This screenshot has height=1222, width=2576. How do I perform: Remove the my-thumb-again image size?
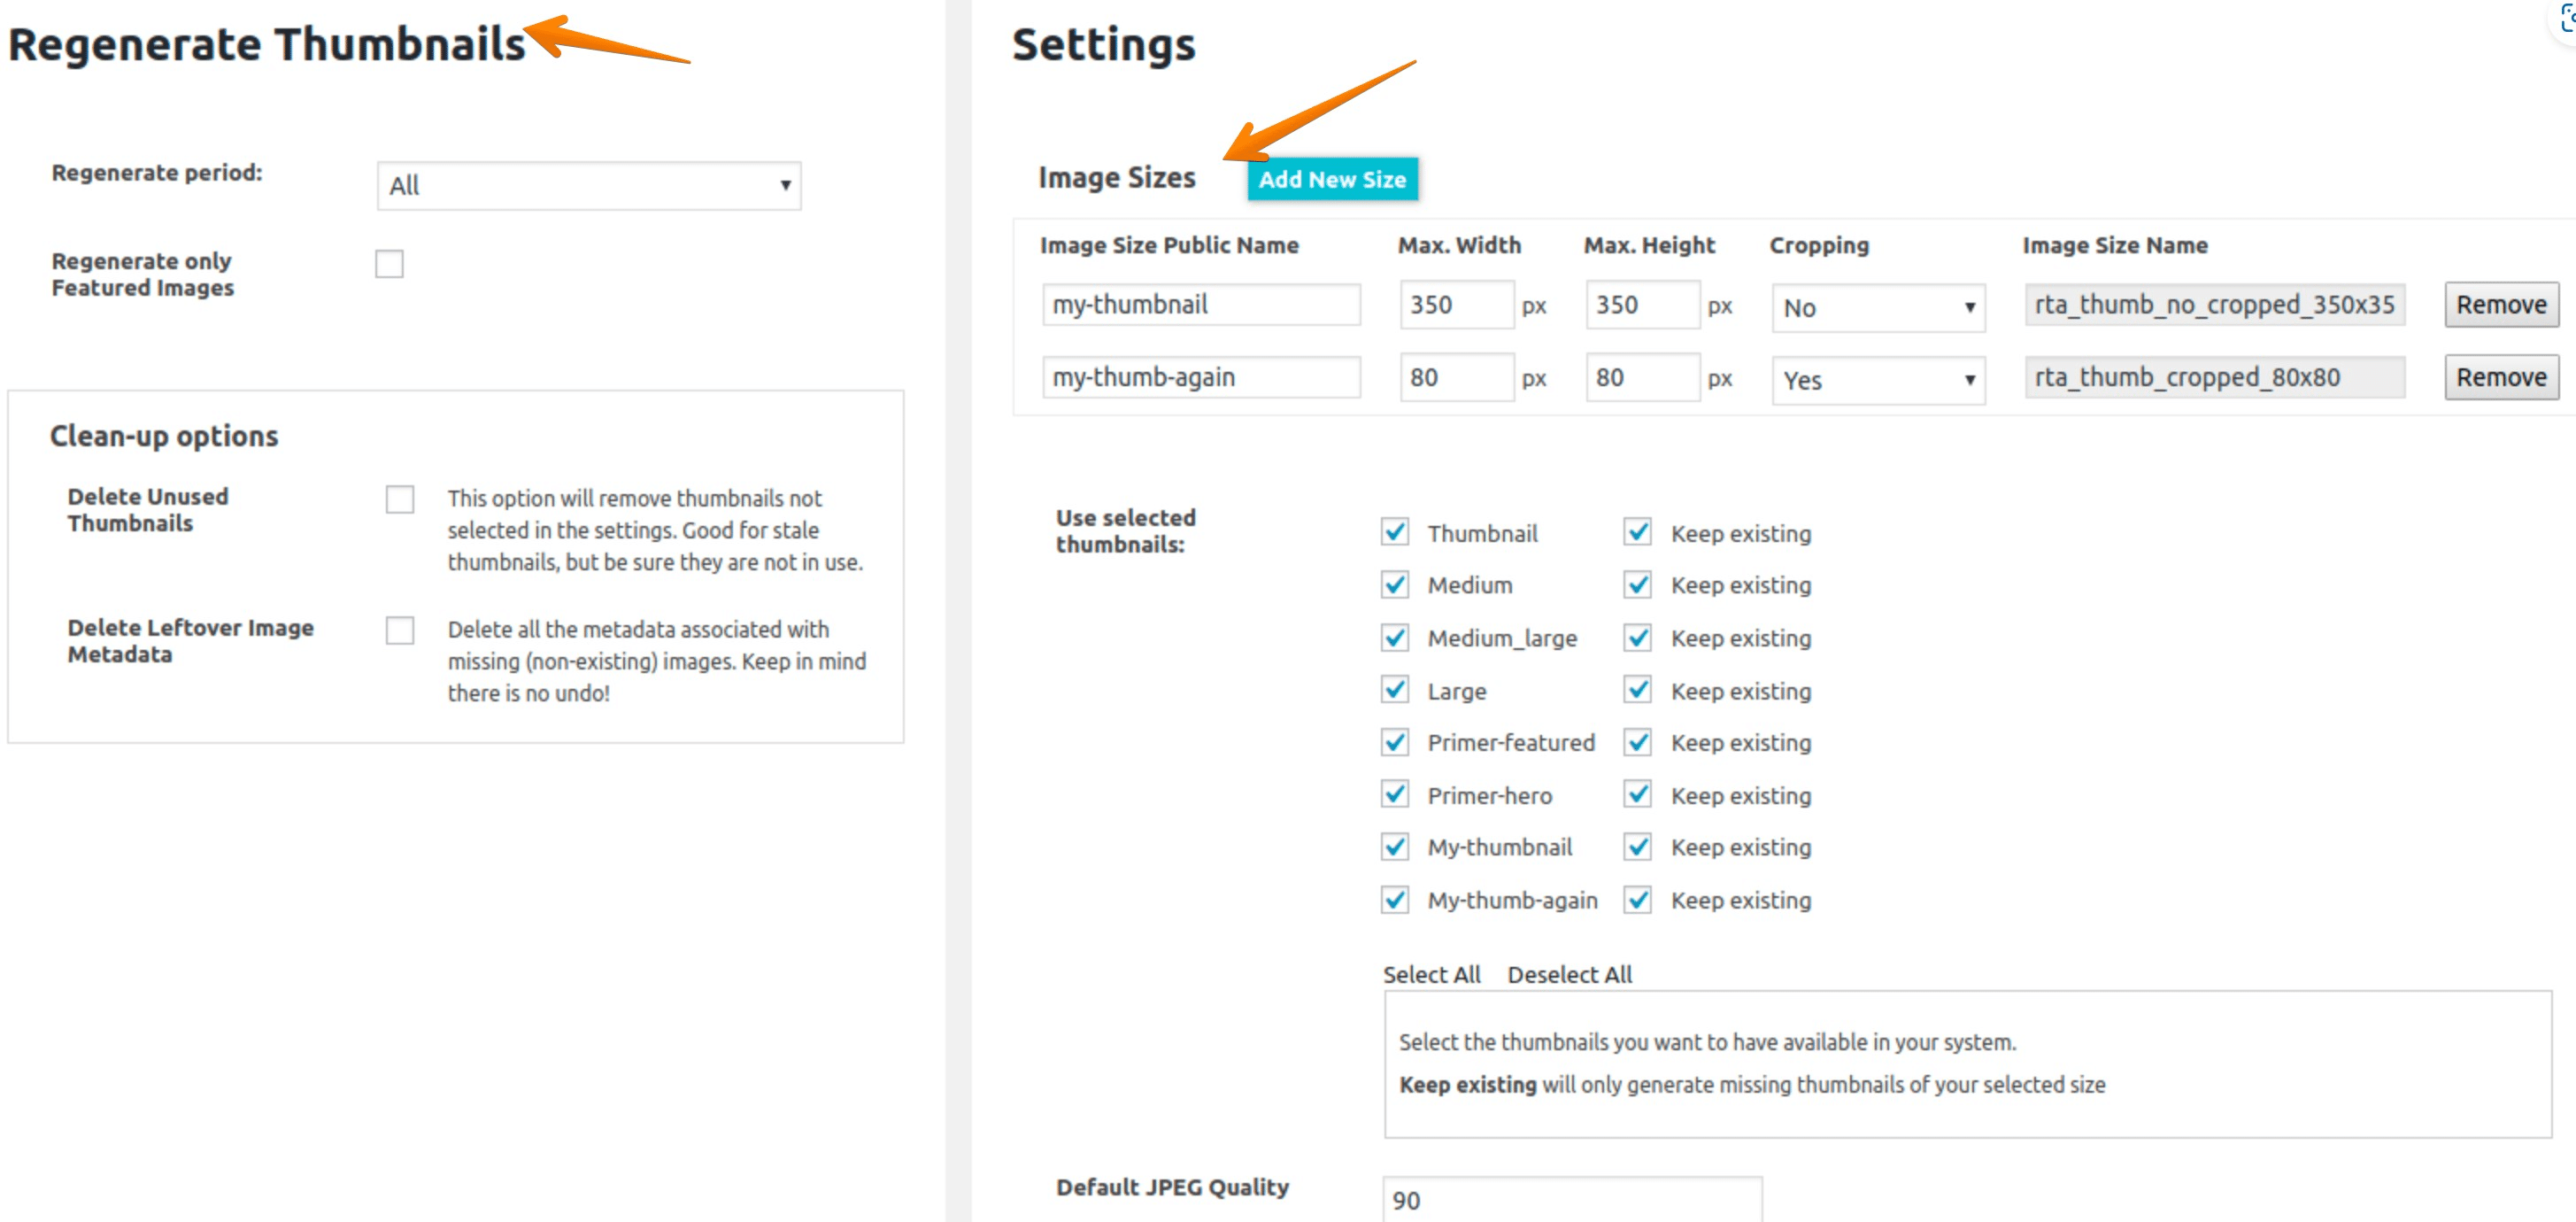[x=2501, y=377]
